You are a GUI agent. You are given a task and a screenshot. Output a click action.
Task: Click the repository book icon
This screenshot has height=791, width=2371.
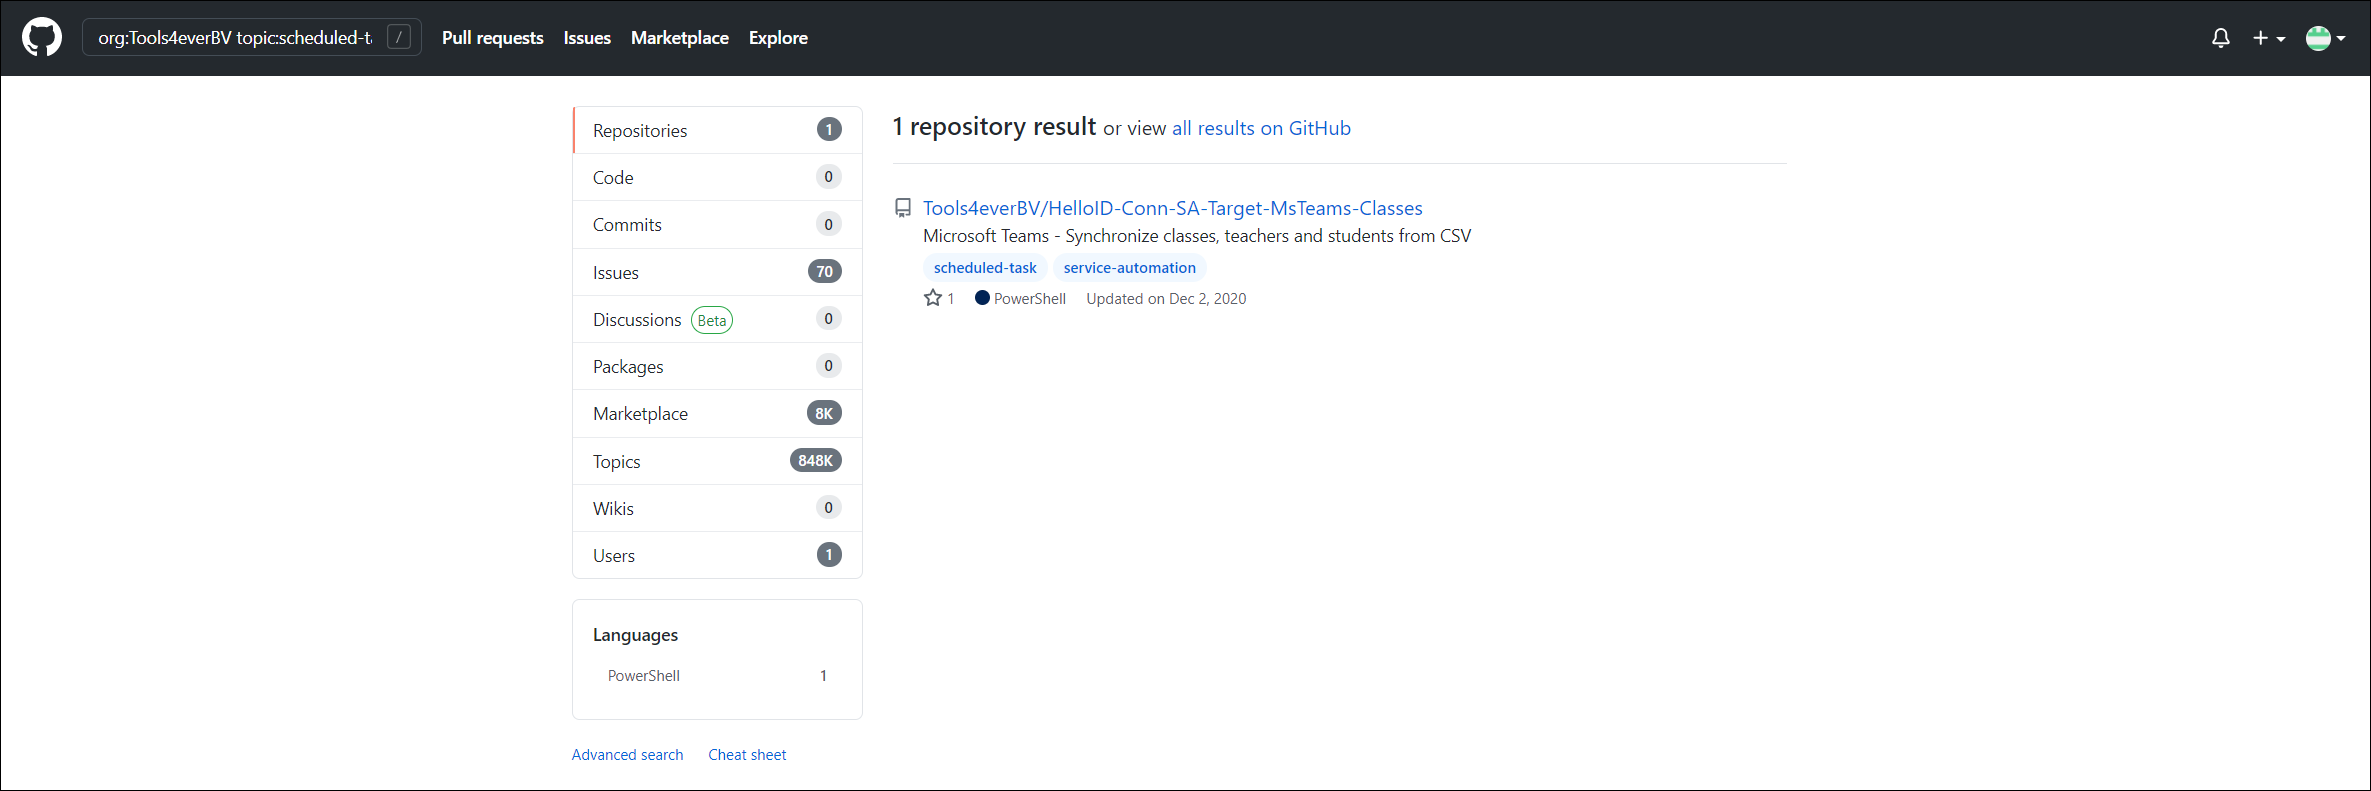pos(902,208)
